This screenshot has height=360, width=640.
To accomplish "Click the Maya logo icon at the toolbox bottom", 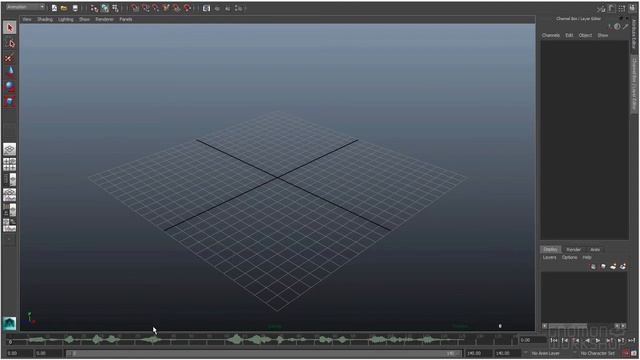I will click(9, 323).
